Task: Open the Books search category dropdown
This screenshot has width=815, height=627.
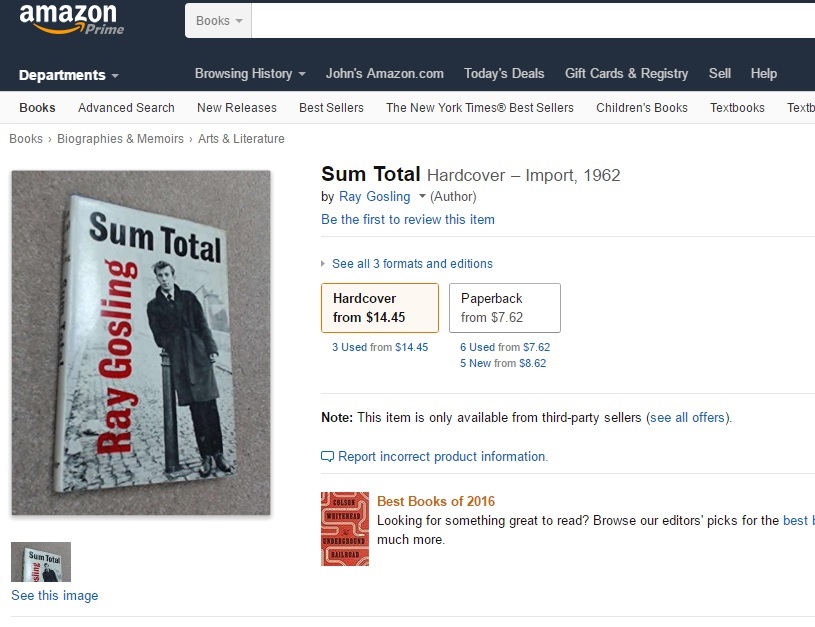Action: click(x=219, y=21)
